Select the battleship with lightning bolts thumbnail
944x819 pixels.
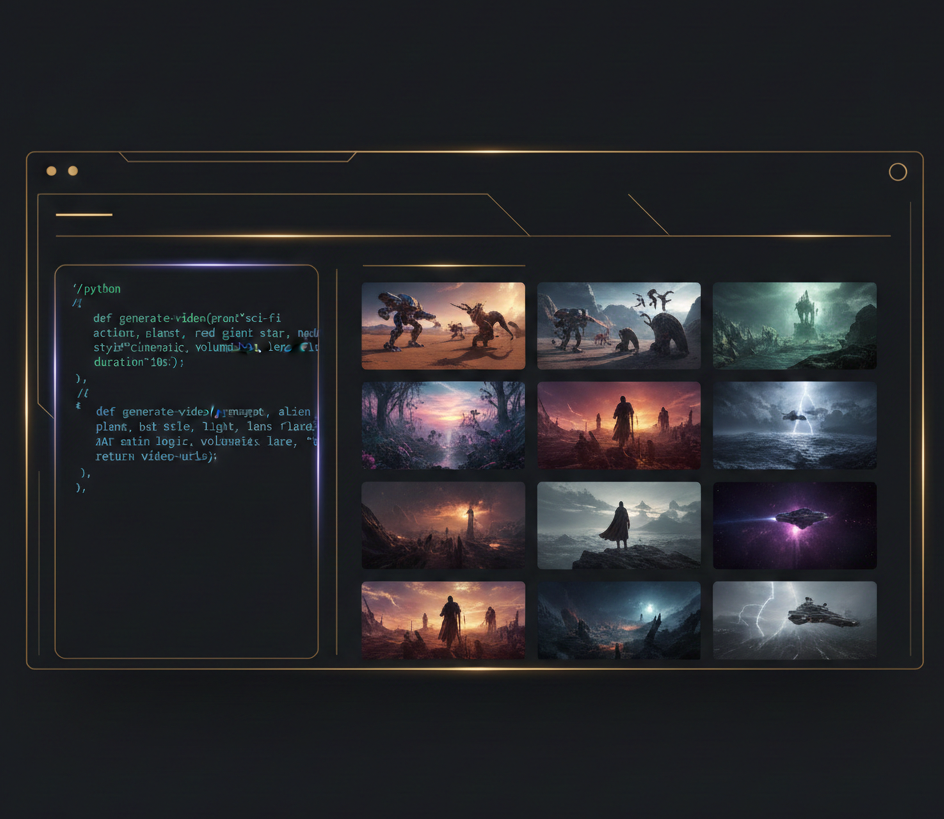click(794, 620)
